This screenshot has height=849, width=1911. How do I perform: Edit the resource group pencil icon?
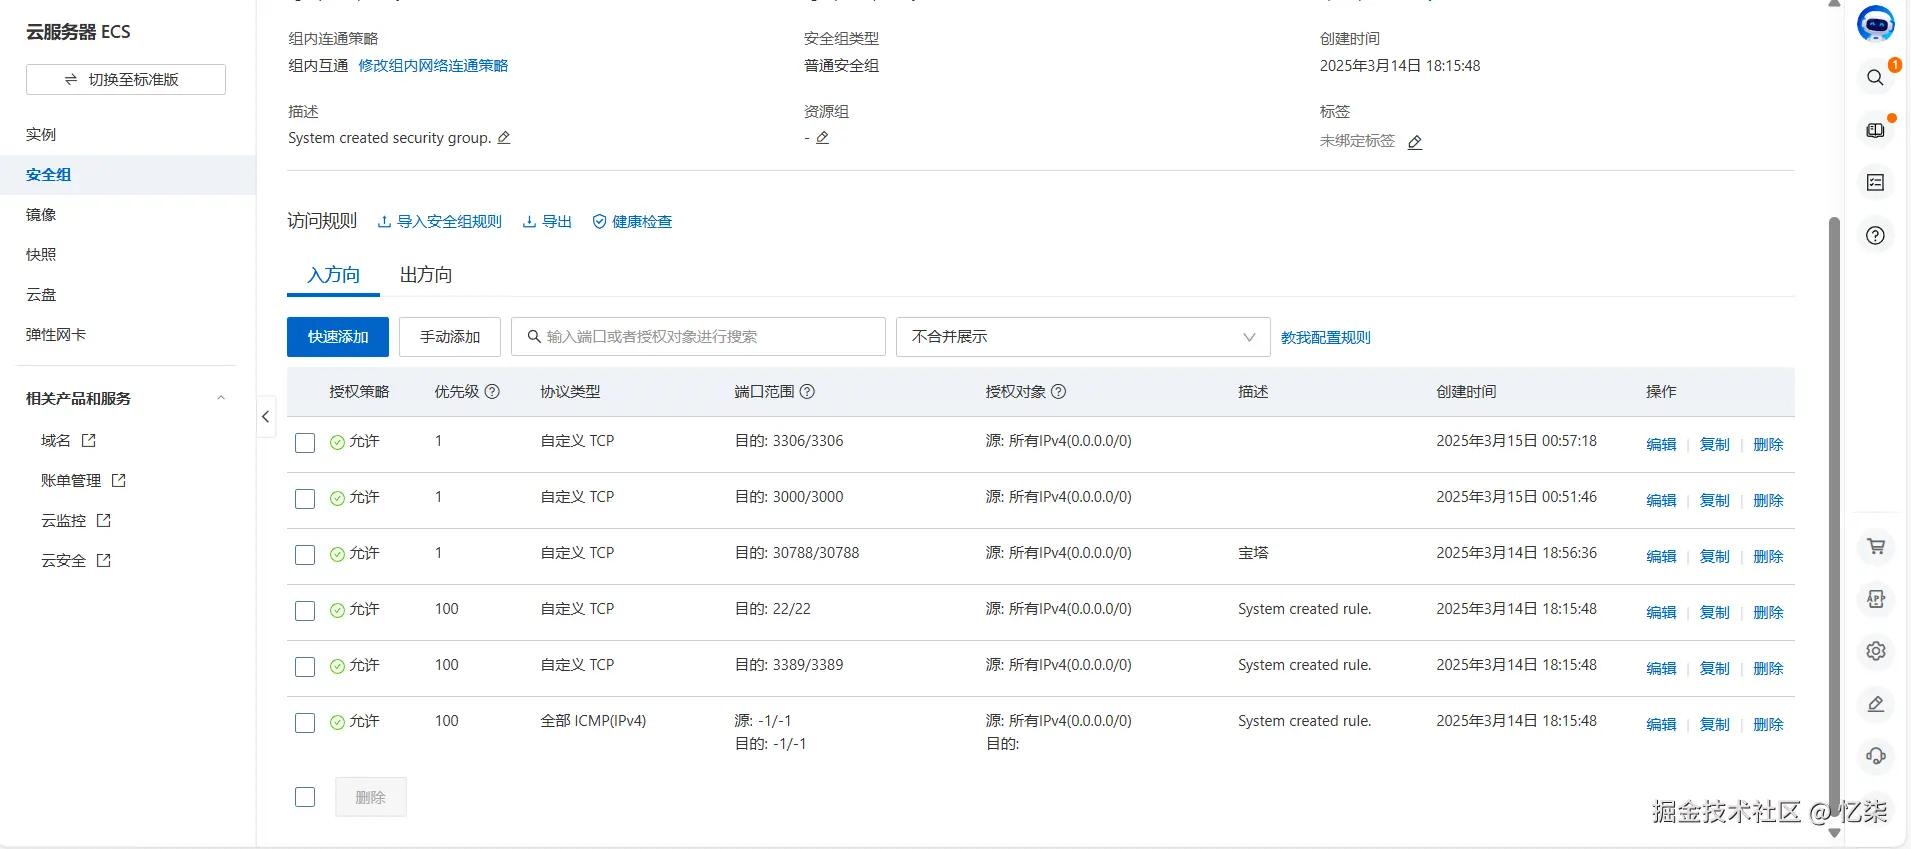coord(822,138)
